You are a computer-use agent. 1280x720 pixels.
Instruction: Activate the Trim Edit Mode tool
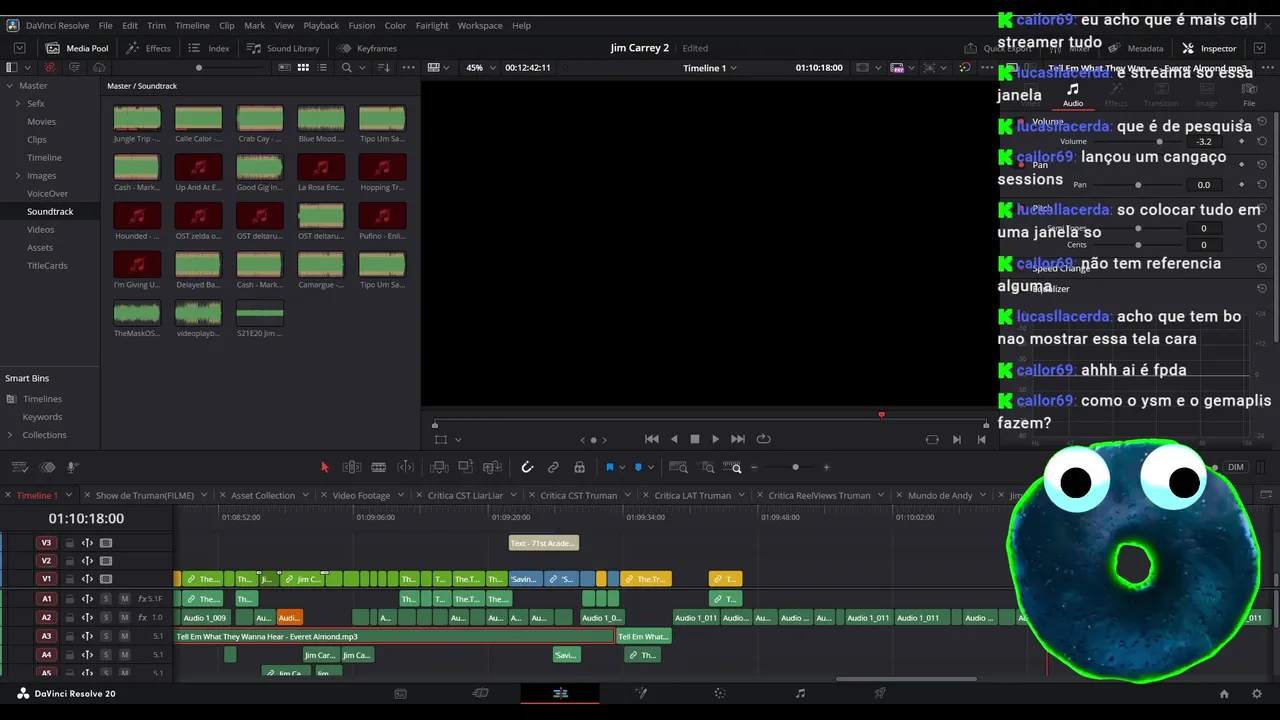(352, 467)
